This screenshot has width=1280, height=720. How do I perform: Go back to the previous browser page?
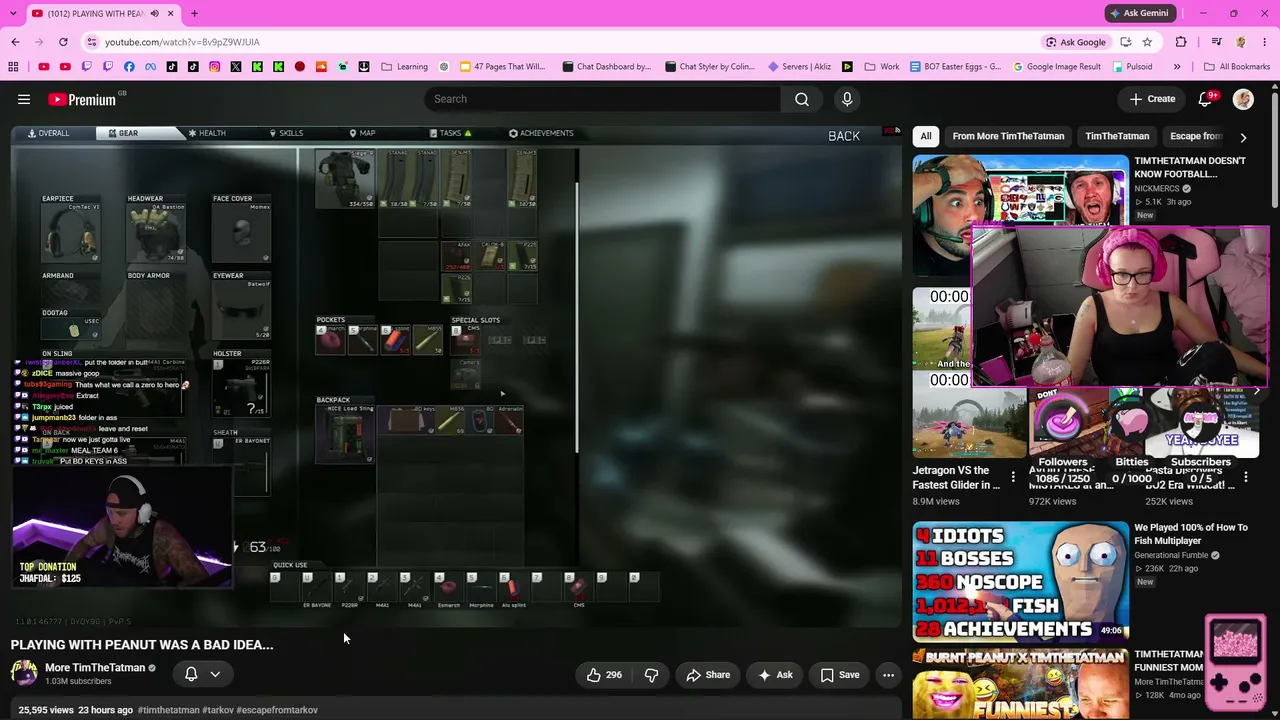coord(15,42)
